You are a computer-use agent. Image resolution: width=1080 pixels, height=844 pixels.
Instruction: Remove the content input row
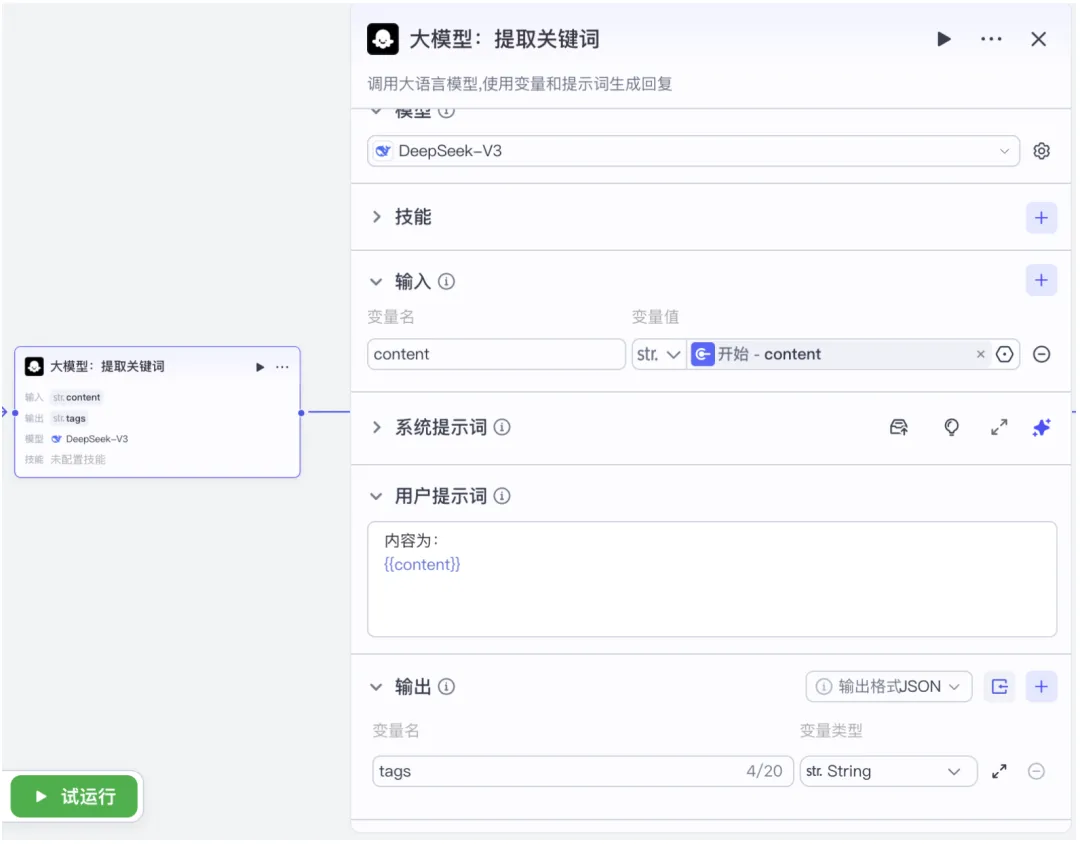[x=1041, y=354]
